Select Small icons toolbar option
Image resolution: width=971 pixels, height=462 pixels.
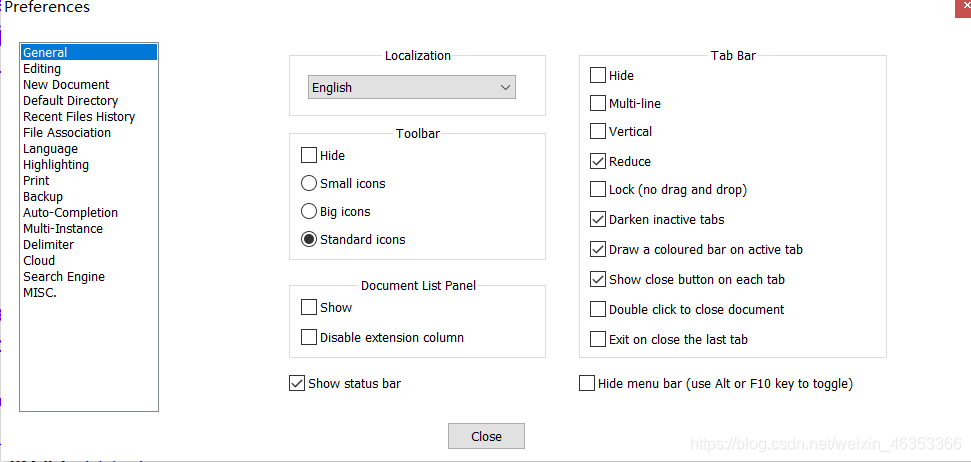click(309, 184)
